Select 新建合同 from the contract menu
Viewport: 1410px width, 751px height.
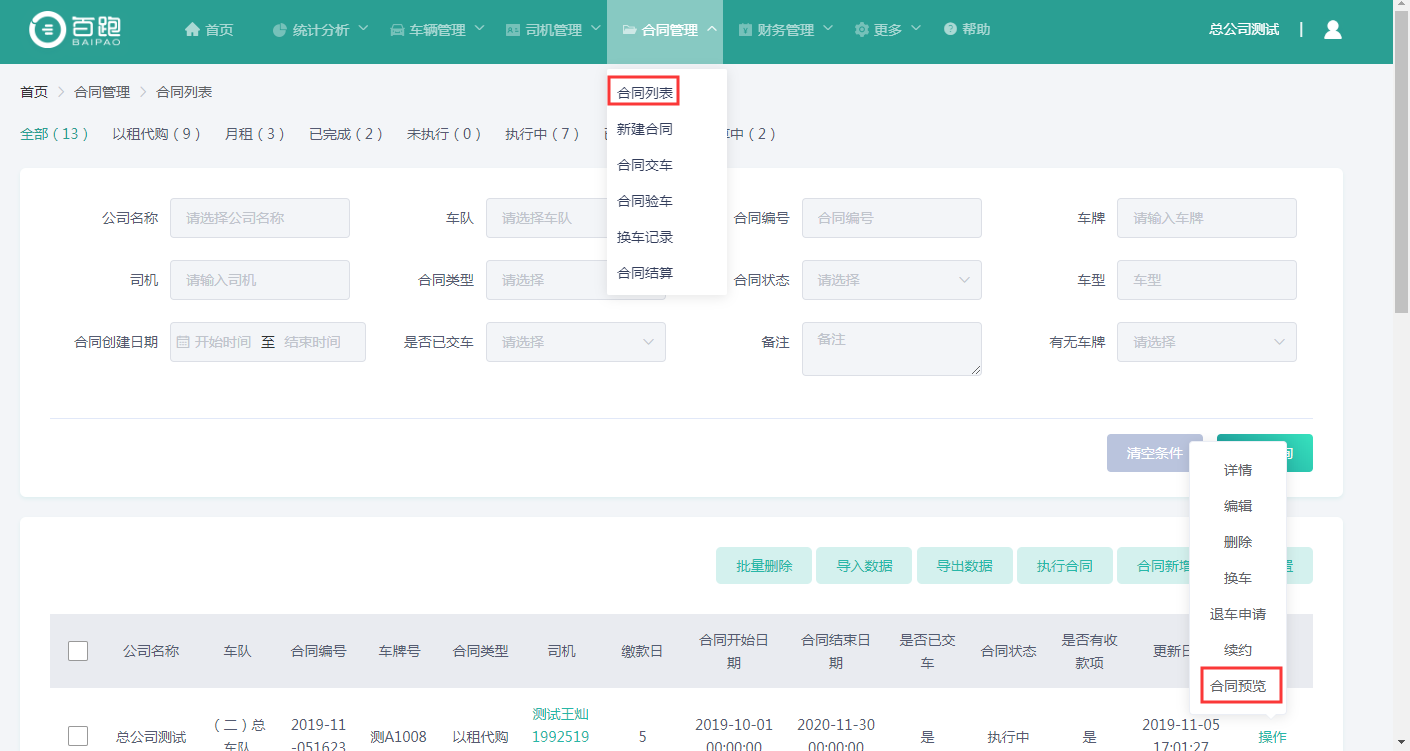645,129
